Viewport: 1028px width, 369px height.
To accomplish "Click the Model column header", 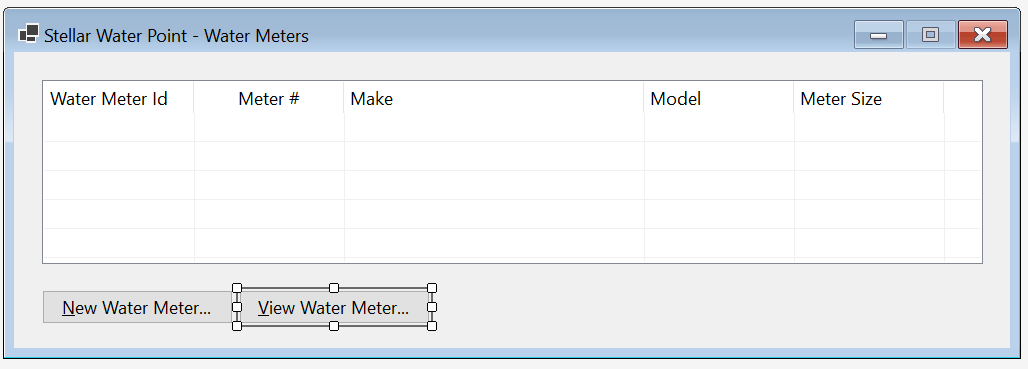I will tap(719, 99).
